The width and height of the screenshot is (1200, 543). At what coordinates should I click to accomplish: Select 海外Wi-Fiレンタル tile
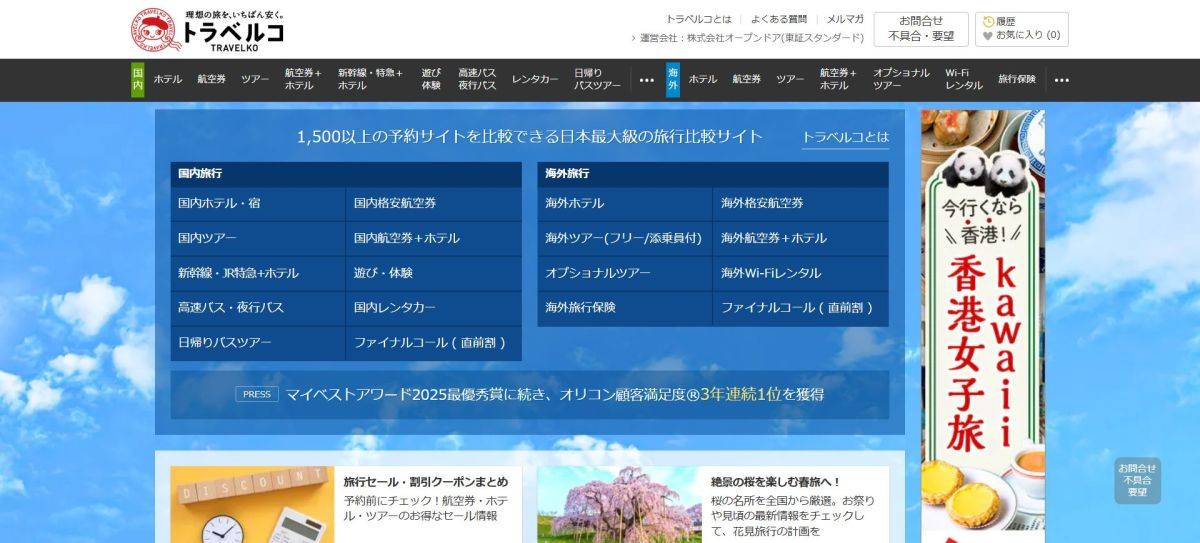pos(801,273)
